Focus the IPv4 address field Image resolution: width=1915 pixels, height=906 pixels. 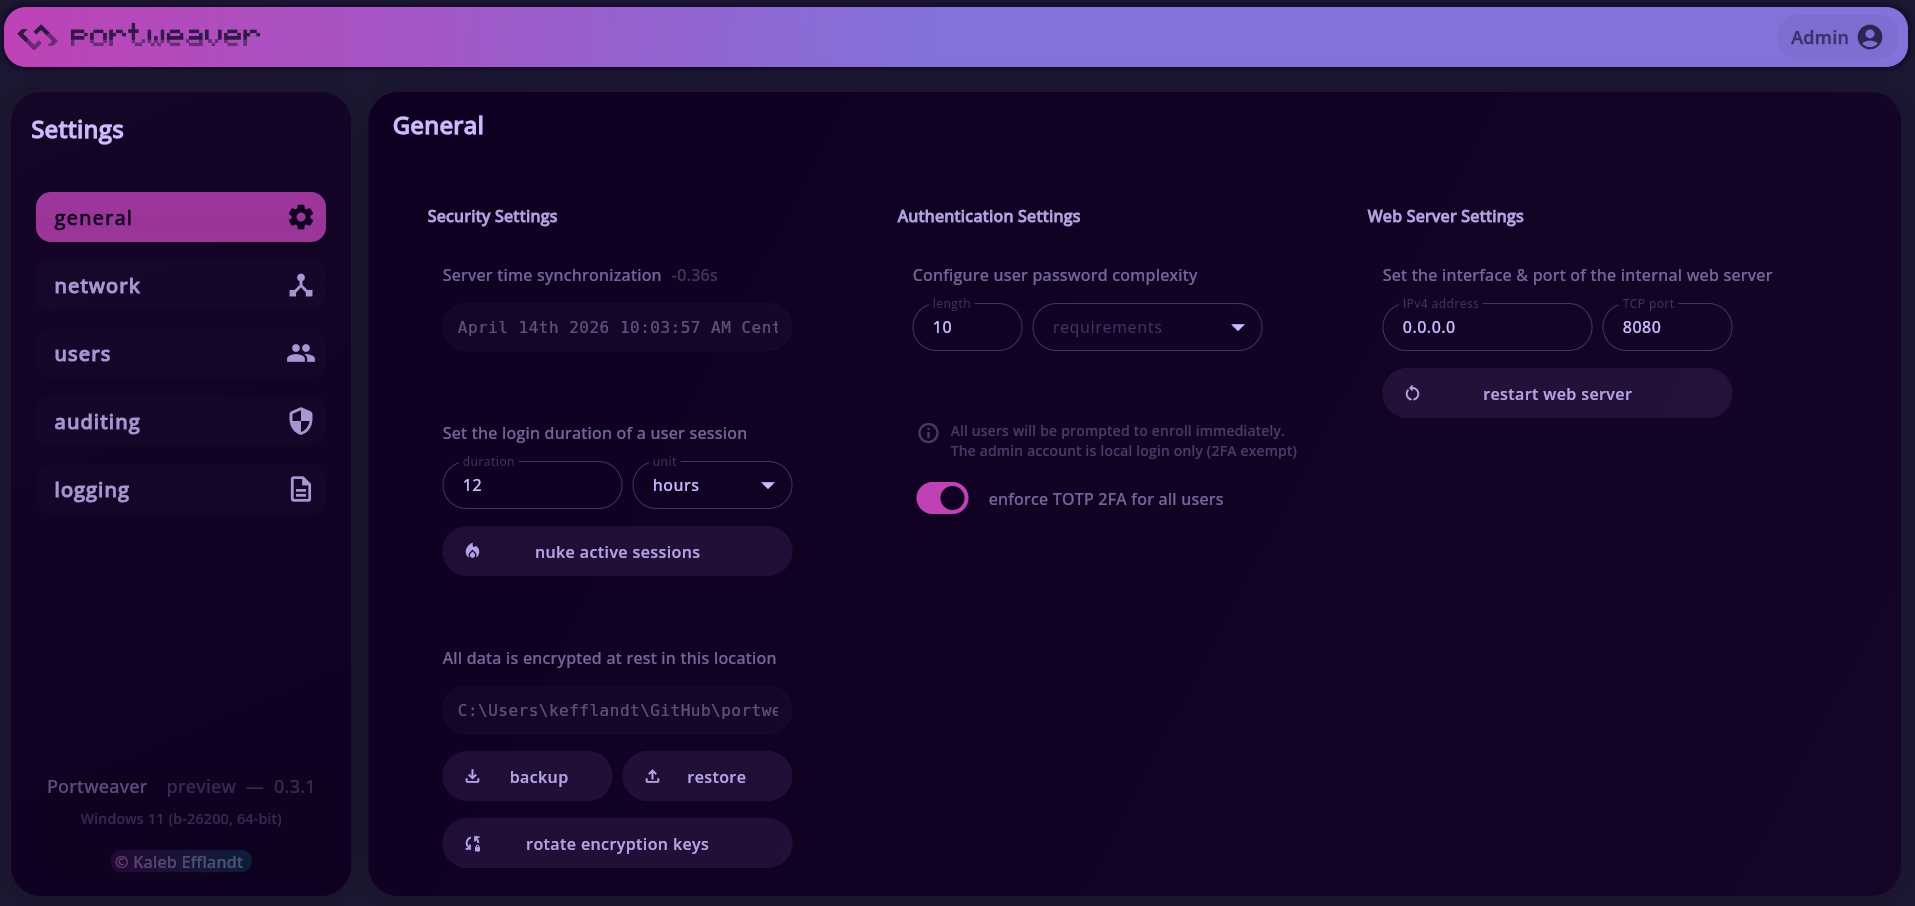coord(1487,327)
